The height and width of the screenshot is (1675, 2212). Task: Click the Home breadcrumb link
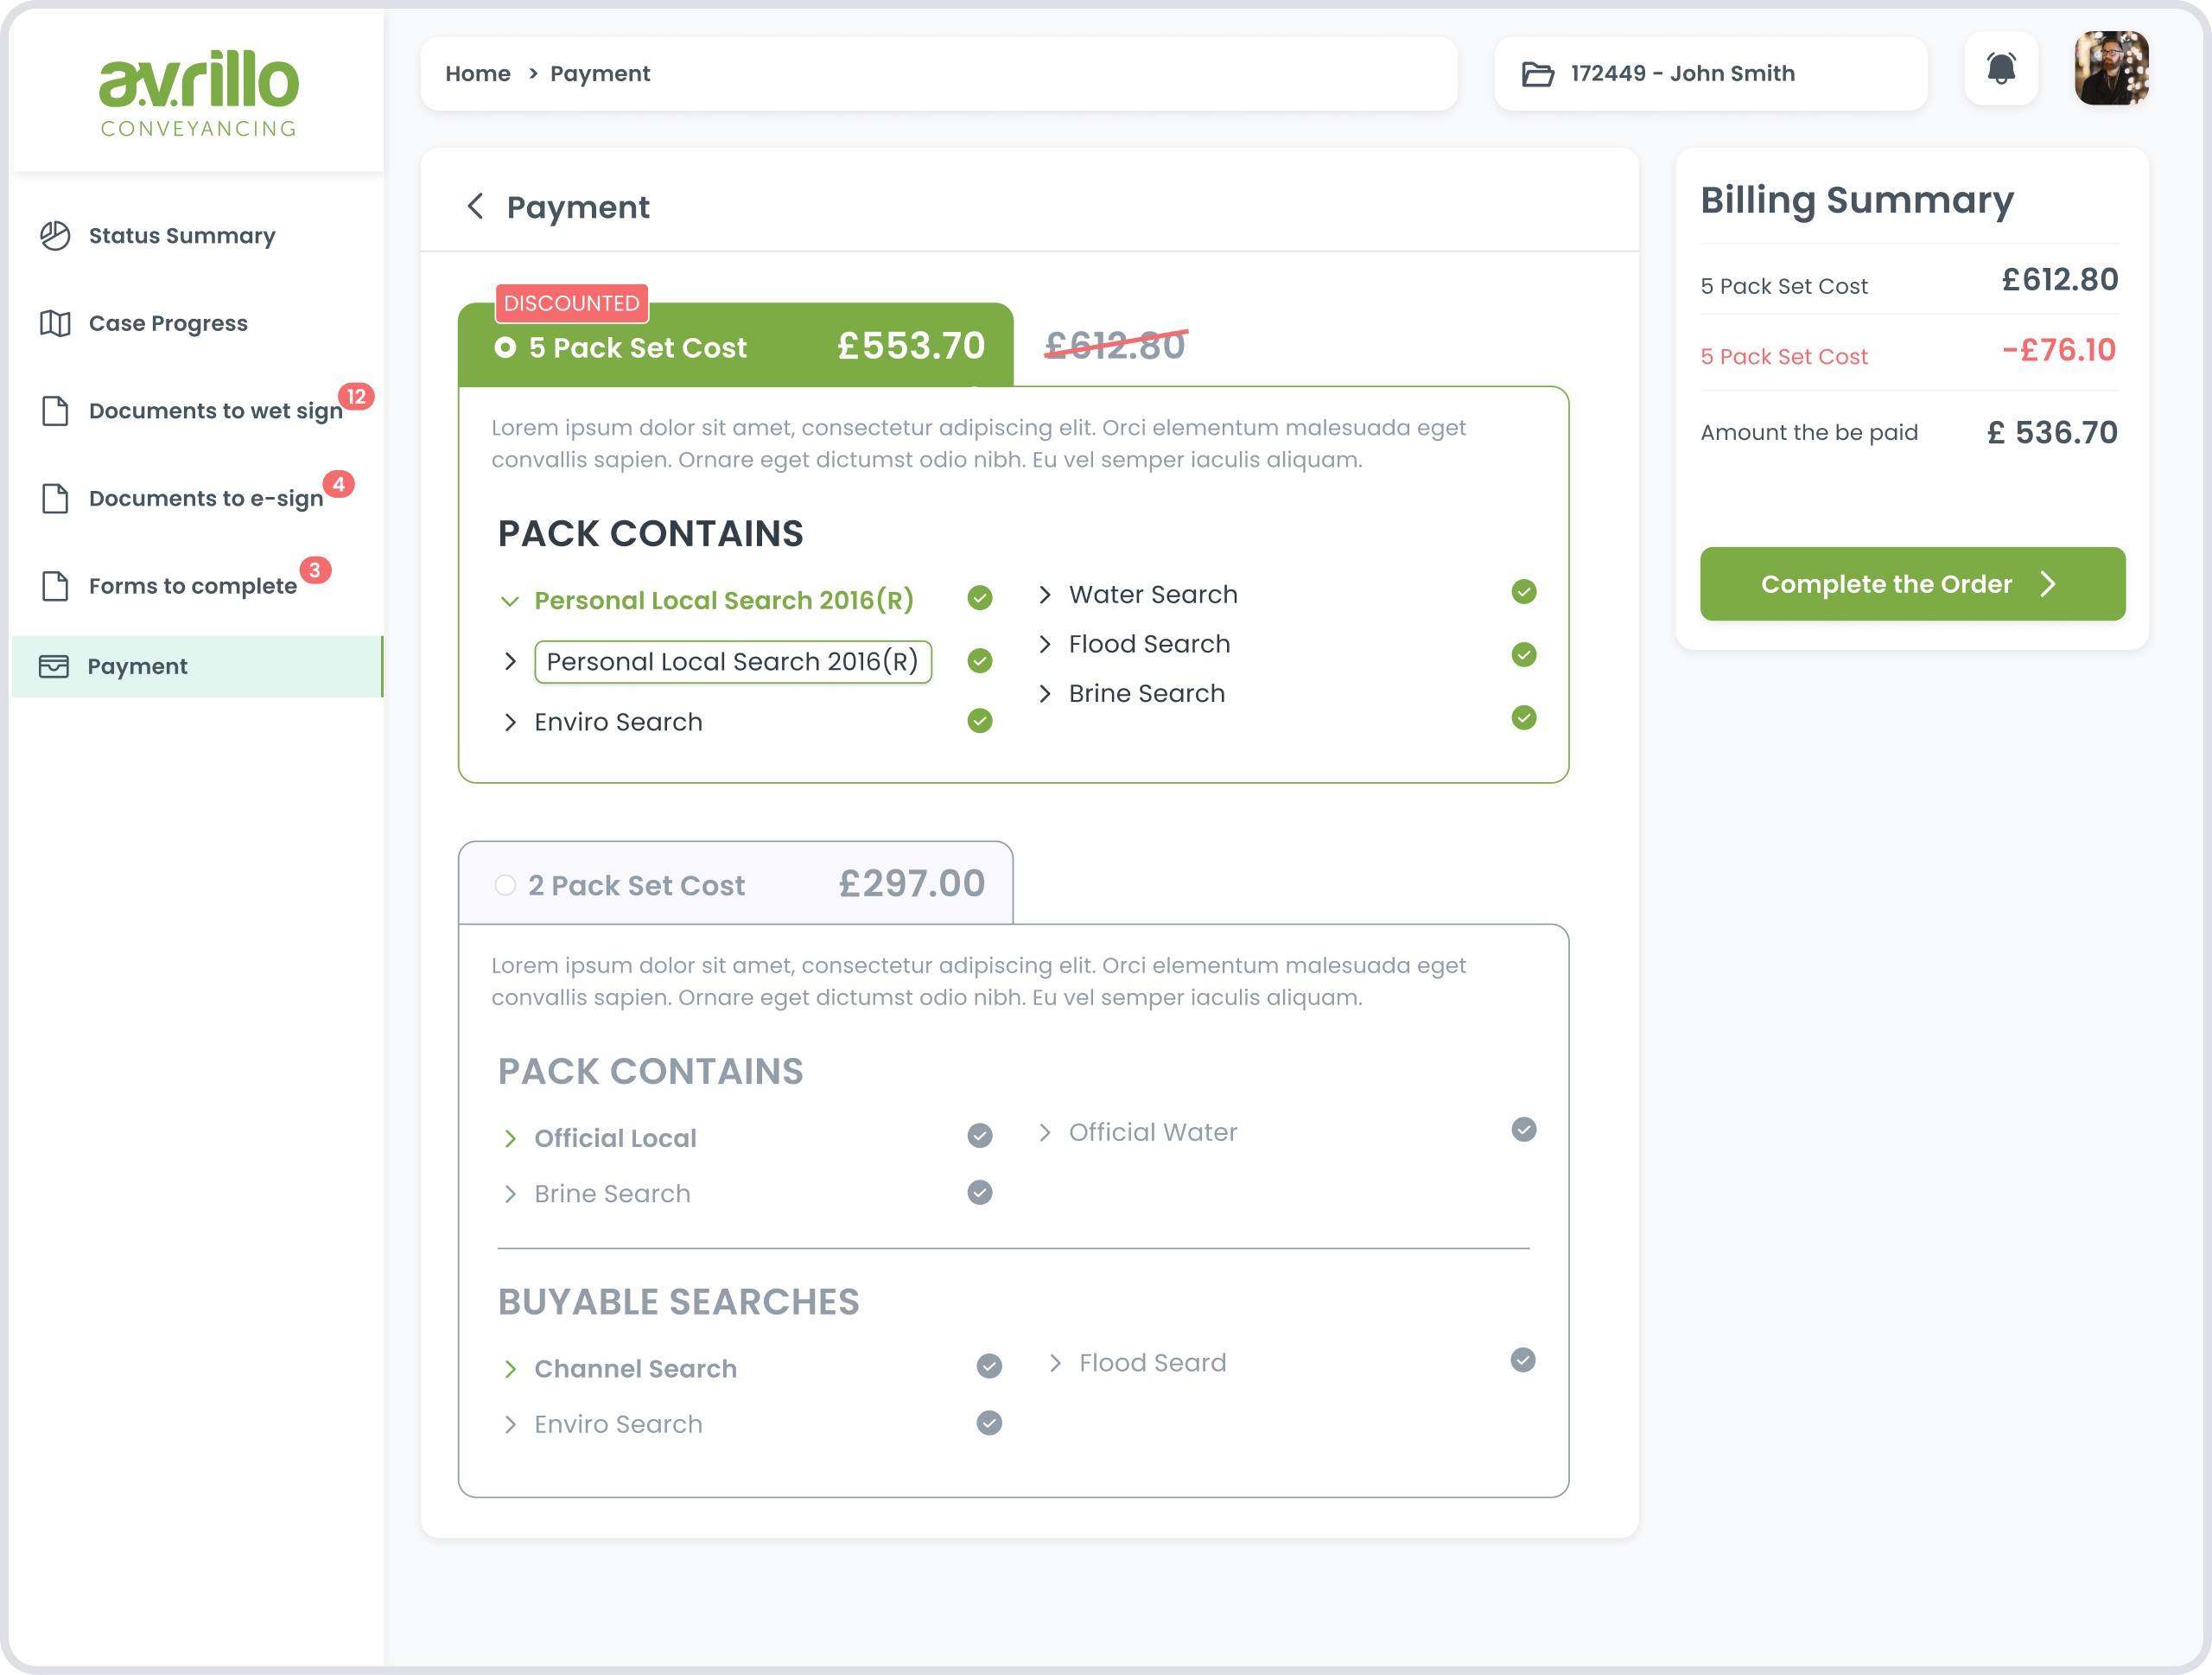tap(478, 74)
